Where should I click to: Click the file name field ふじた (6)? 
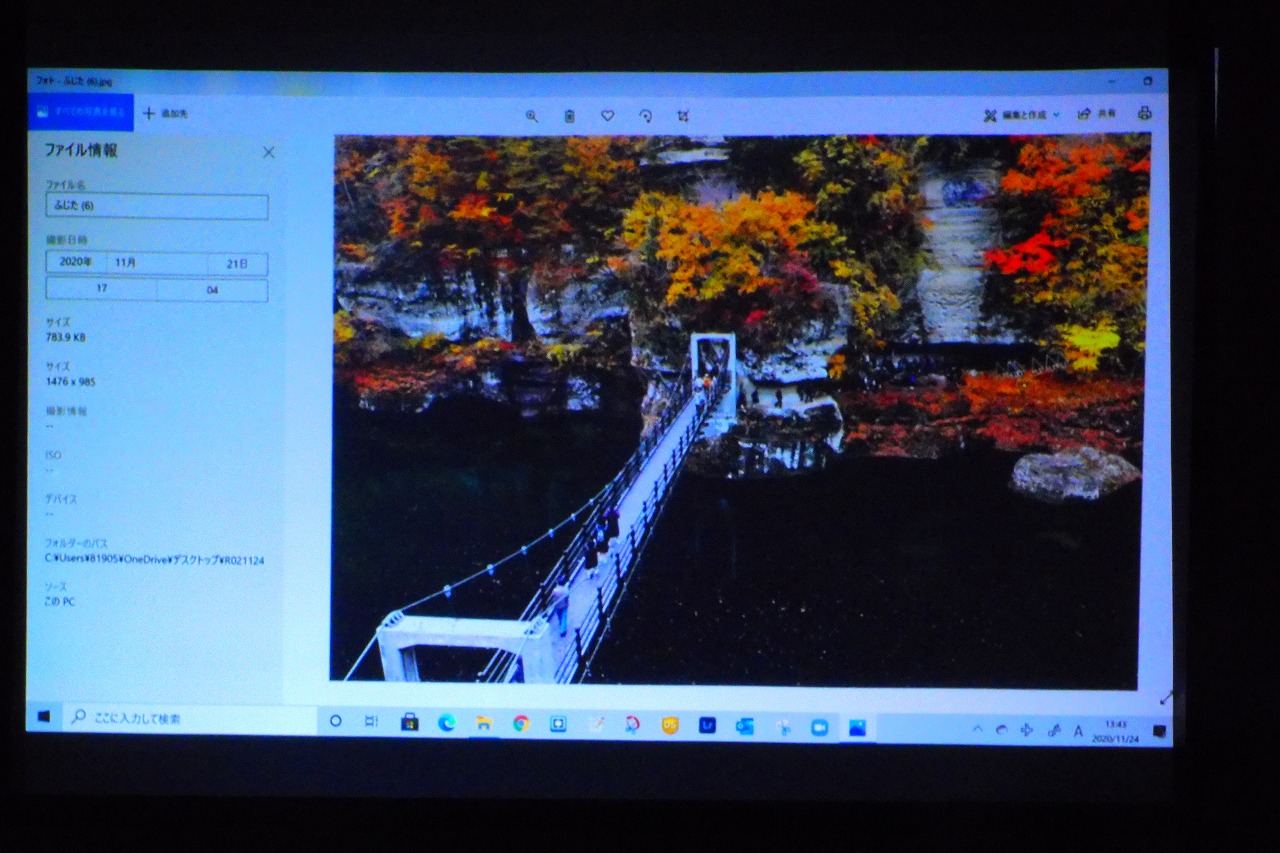coord(156,207)
